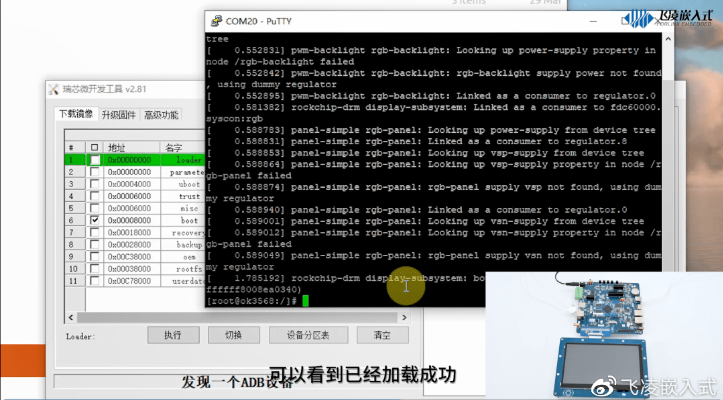Image resolution: width=723 pixels, height=400 pixels.
Task: Select the 下载镜像 tab
Action: (76, 113)
